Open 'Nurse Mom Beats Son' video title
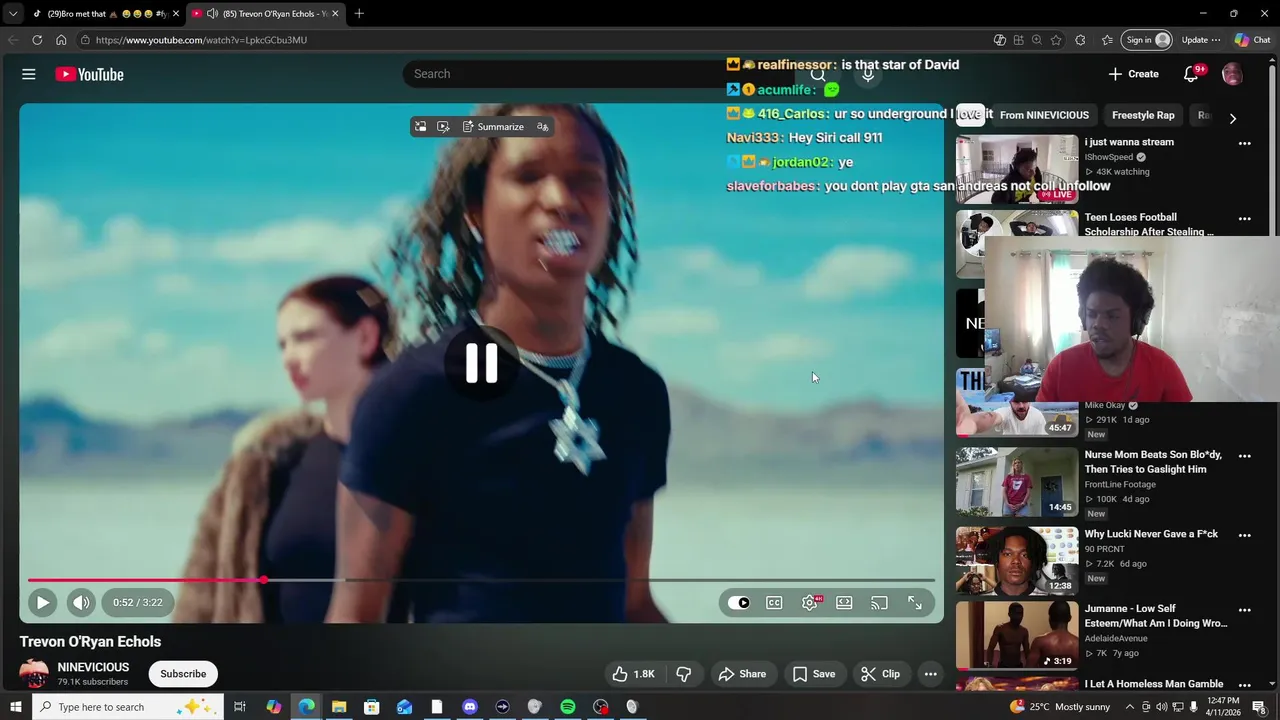Image resolution: width=1280 pixels, height=720 pixels. [x=1153, y=461]
